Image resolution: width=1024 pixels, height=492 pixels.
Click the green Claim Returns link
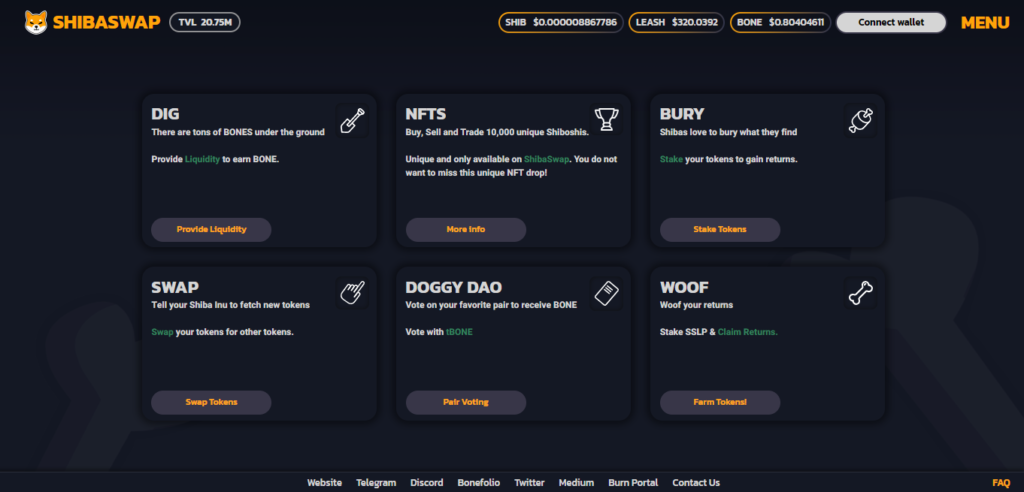pos(748,332)
